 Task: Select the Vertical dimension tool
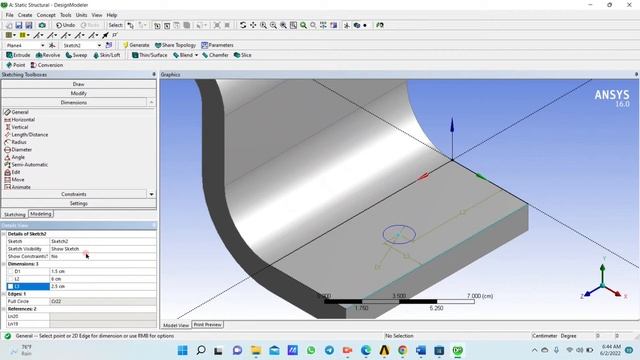coord(17,127)
